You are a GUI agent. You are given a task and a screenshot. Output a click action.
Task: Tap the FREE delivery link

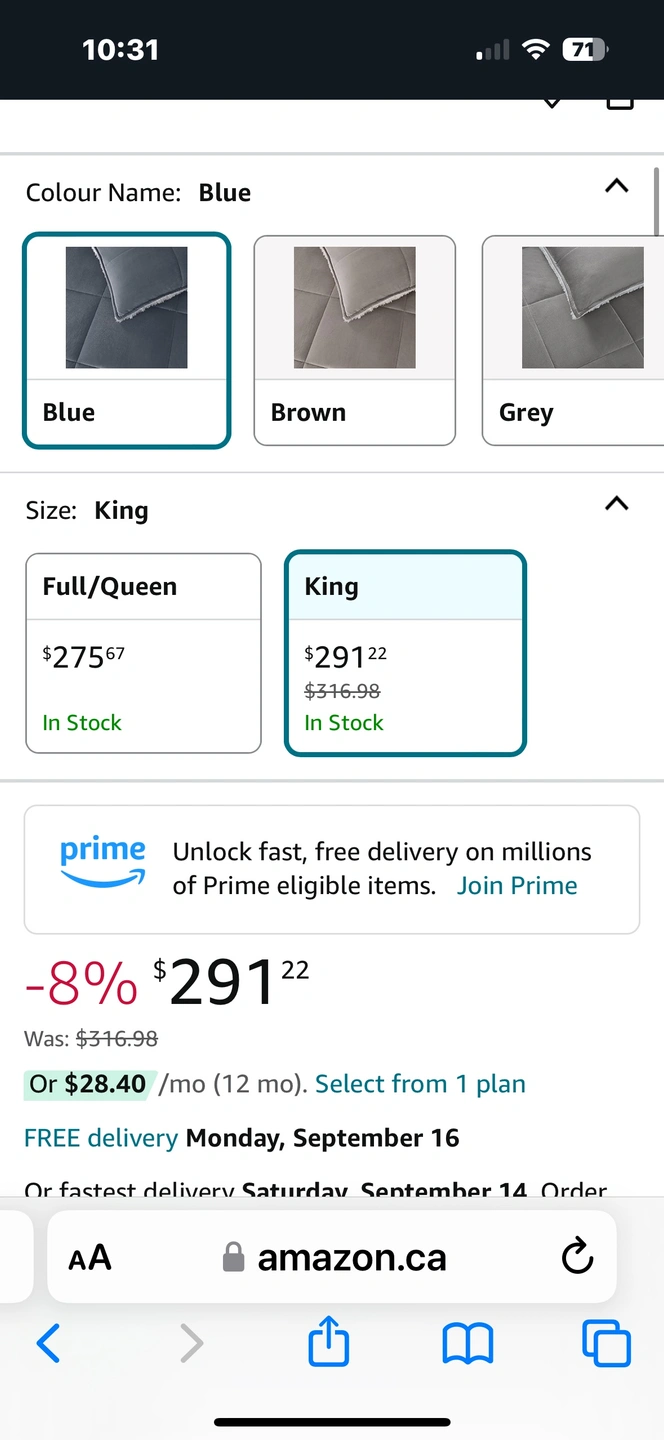[x=101, y=1138]
